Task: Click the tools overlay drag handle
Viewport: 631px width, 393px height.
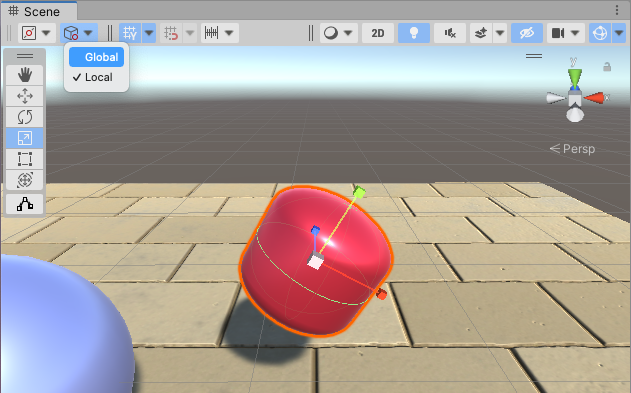Action: (x=25, y=56)
